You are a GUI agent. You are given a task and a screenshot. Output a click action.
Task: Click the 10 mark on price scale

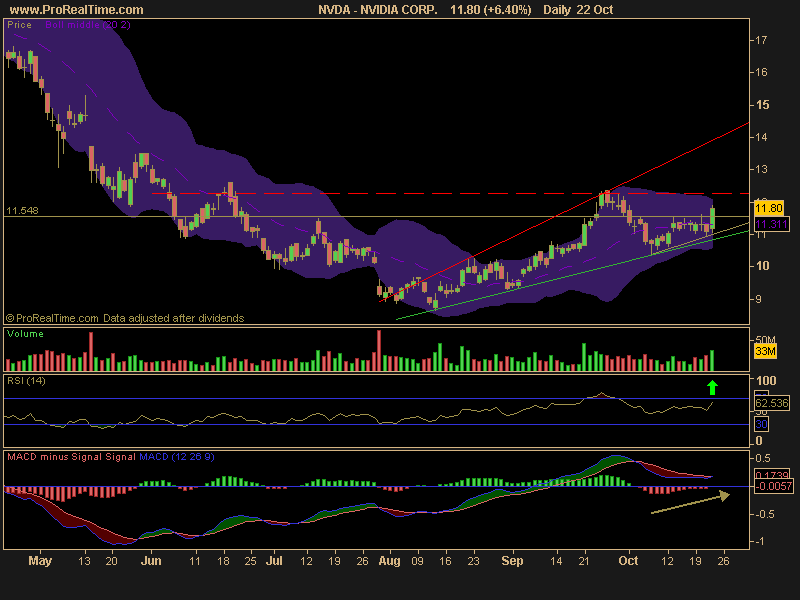tap(762, 266)
